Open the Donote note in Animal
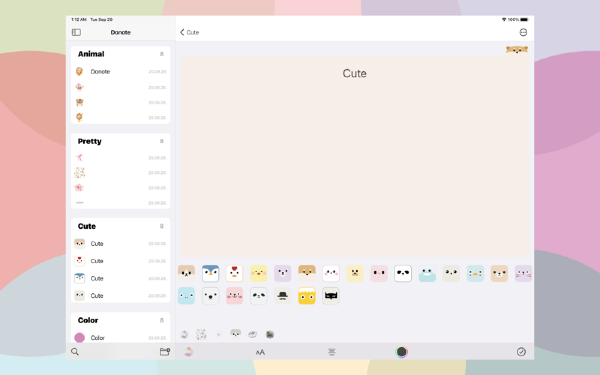 pos(121,72)
